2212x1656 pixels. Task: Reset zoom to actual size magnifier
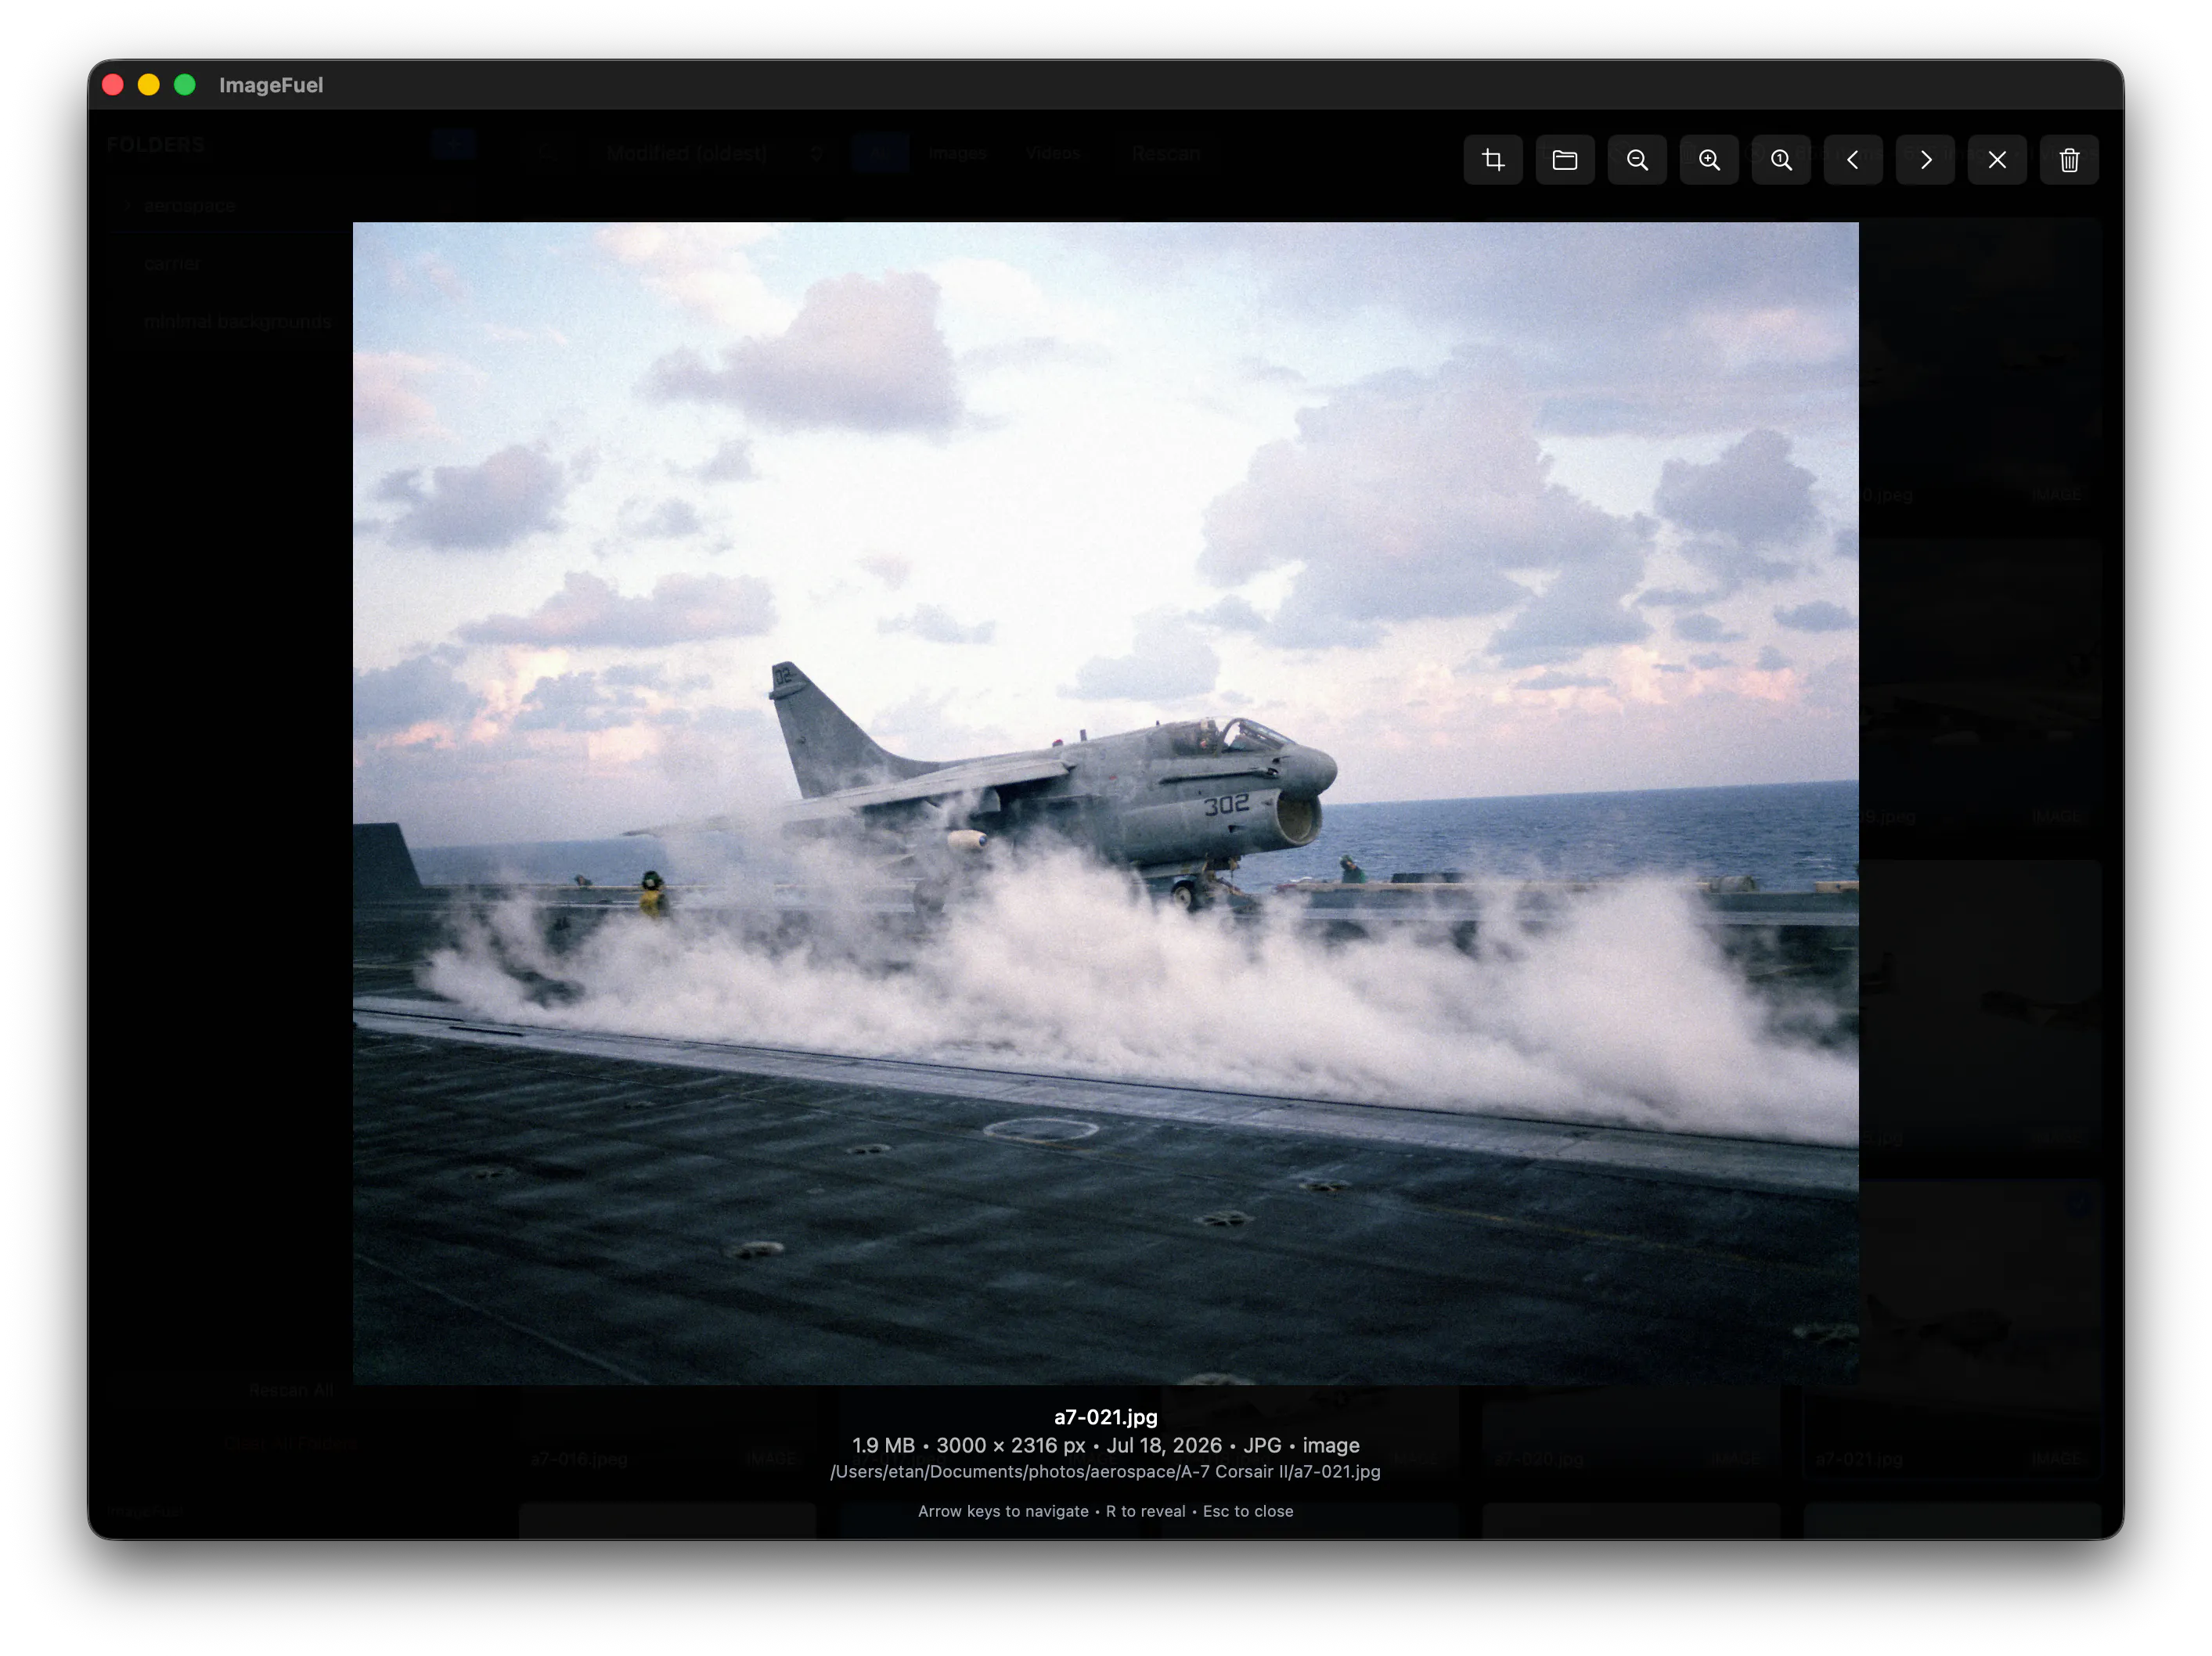pos(1781,160)
